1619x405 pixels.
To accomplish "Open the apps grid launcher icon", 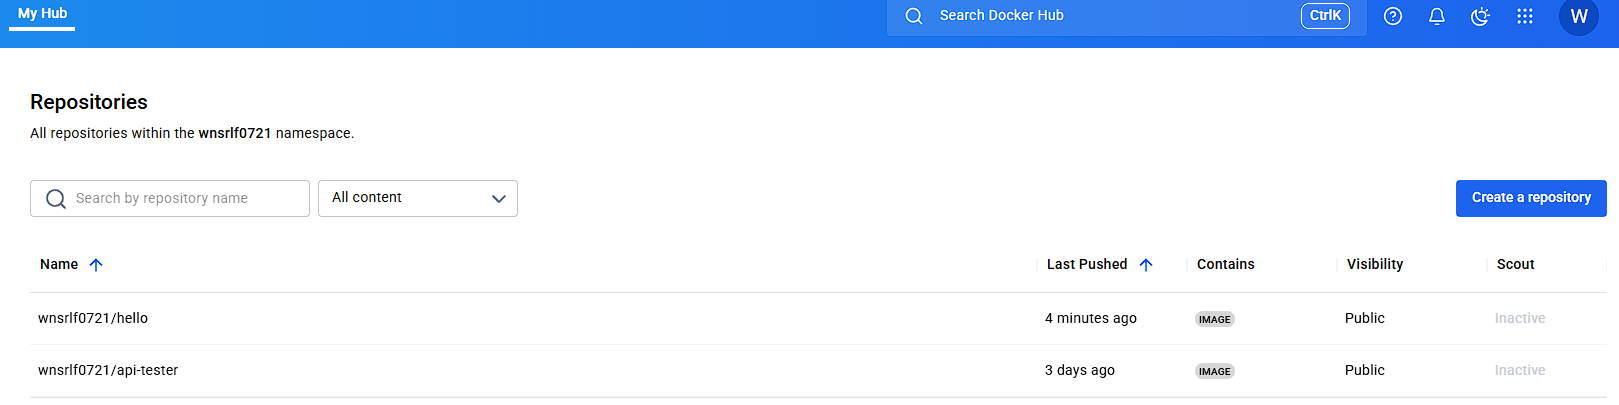I will point(1525,16).
